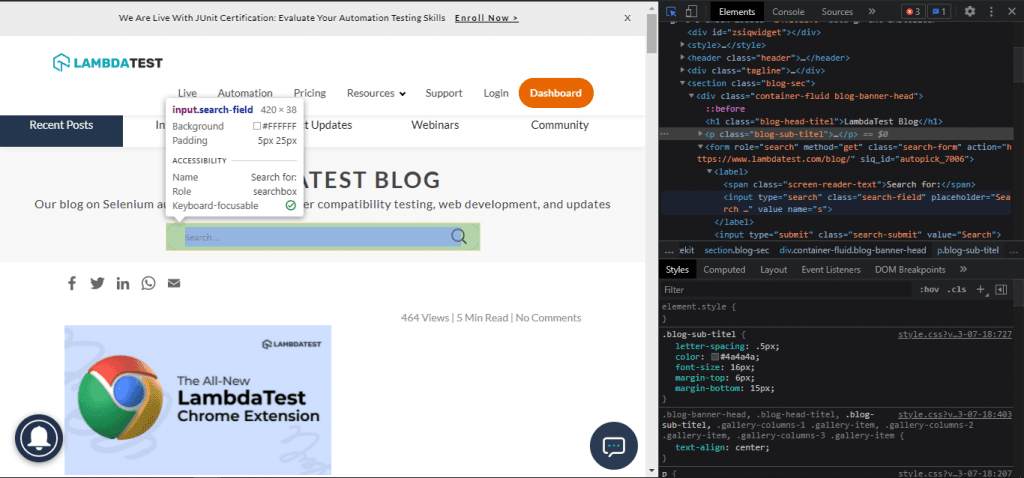Image resolution: width=1024 pixels, height=478 pixels.
Task: Click the text-align center declaration
Action: tap(720, 447)
